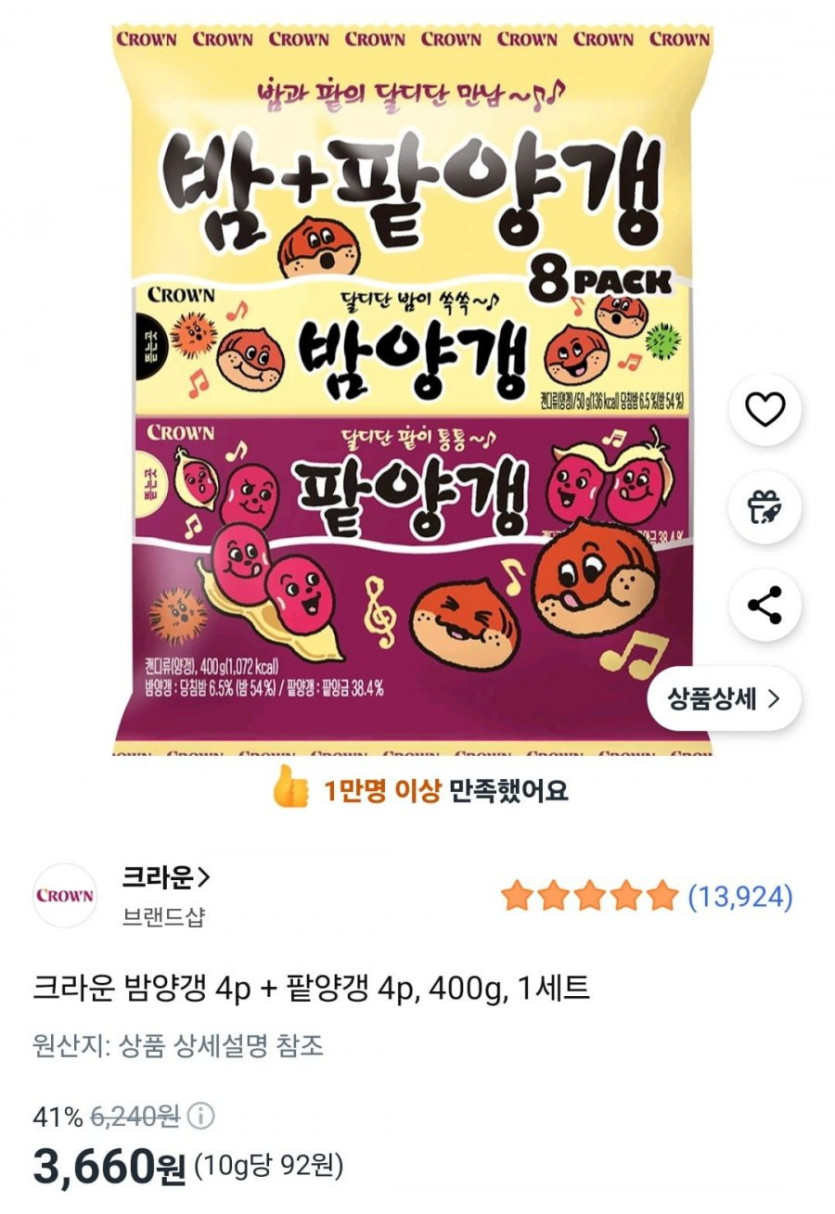The image size is (835, 1214).
Task: Tap chevron arrow beside 크라운 brand name
Action: point(203,878)
